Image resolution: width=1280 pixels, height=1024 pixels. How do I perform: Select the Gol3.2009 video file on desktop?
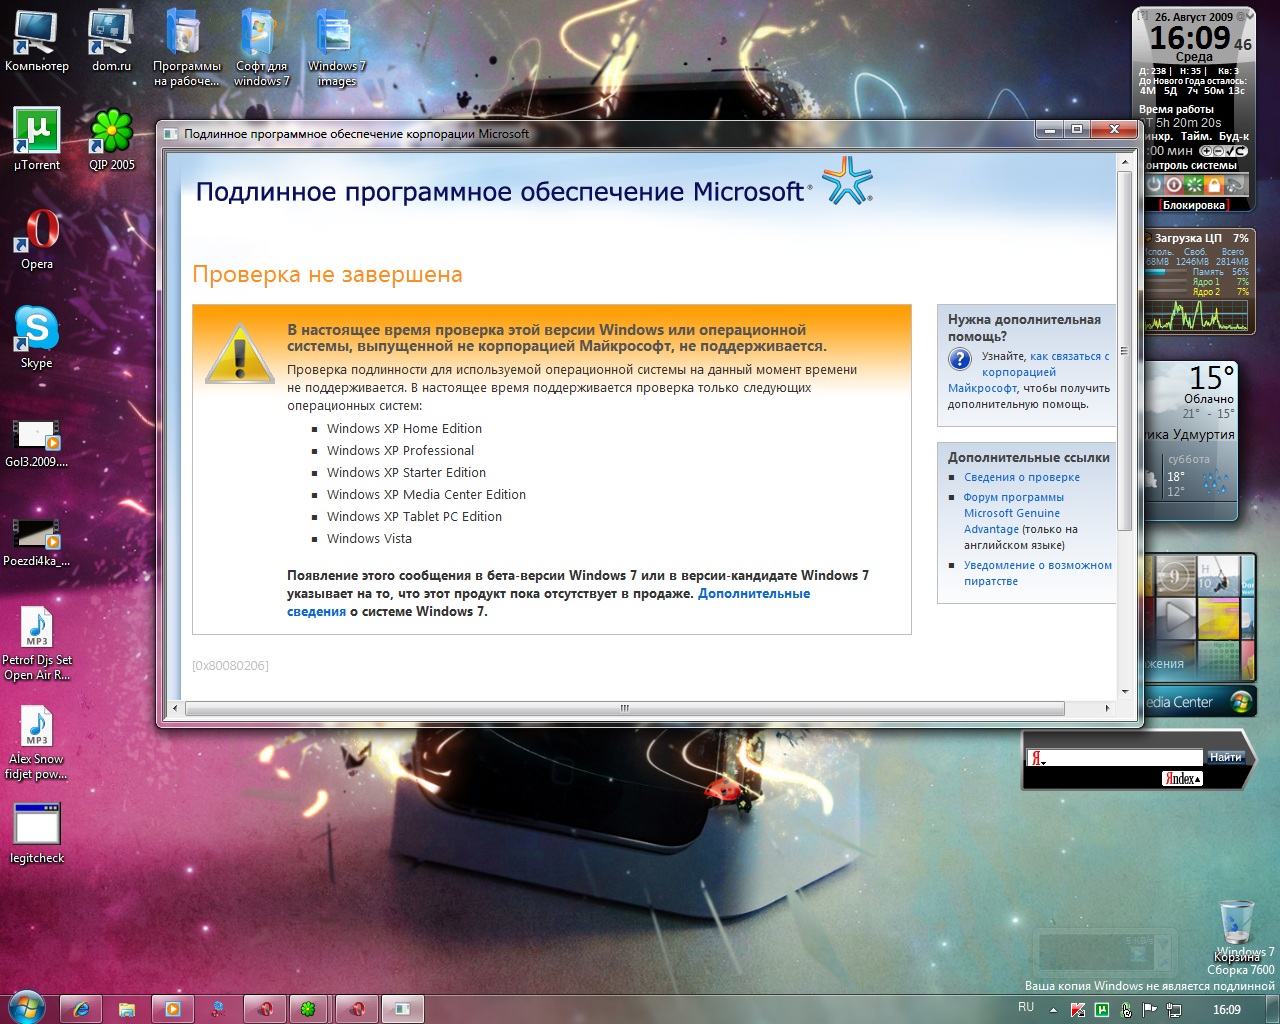(x=37, y=443)
